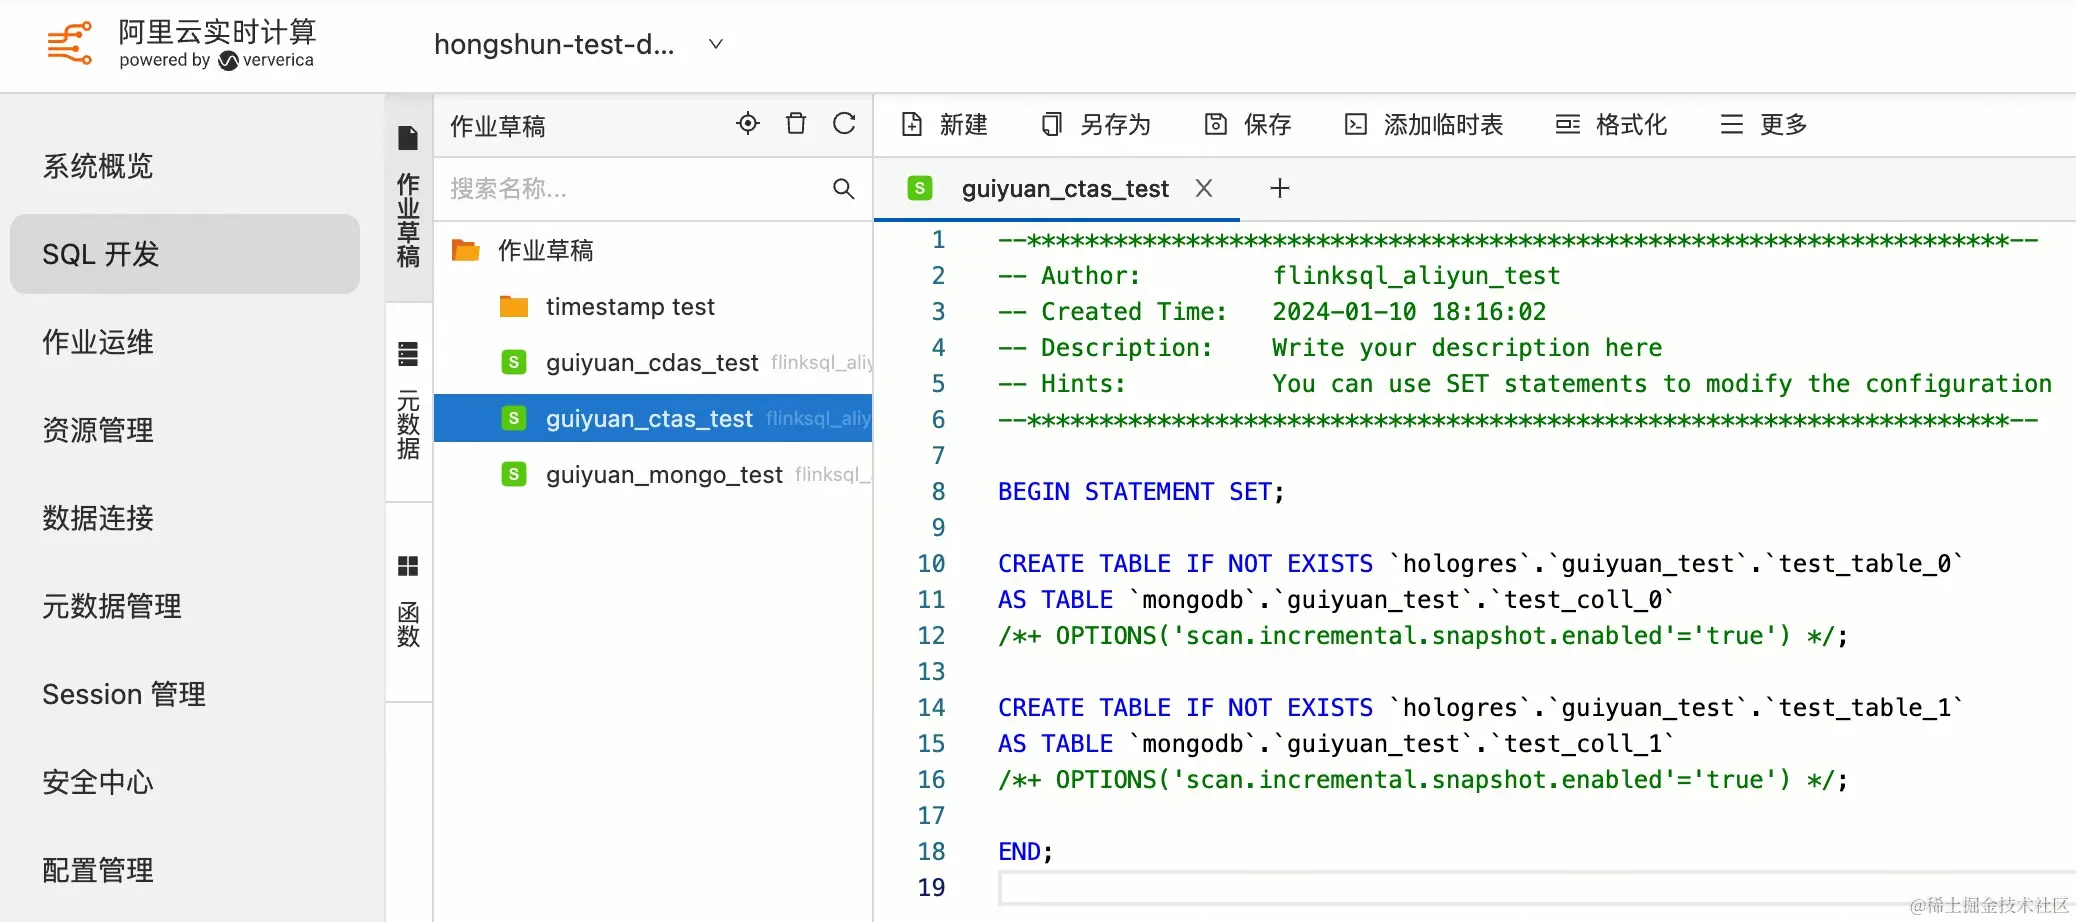The width and height of the screenshot is (2076, 922).
Task: Open 配置管理 settings
Action: click(98, 870)
